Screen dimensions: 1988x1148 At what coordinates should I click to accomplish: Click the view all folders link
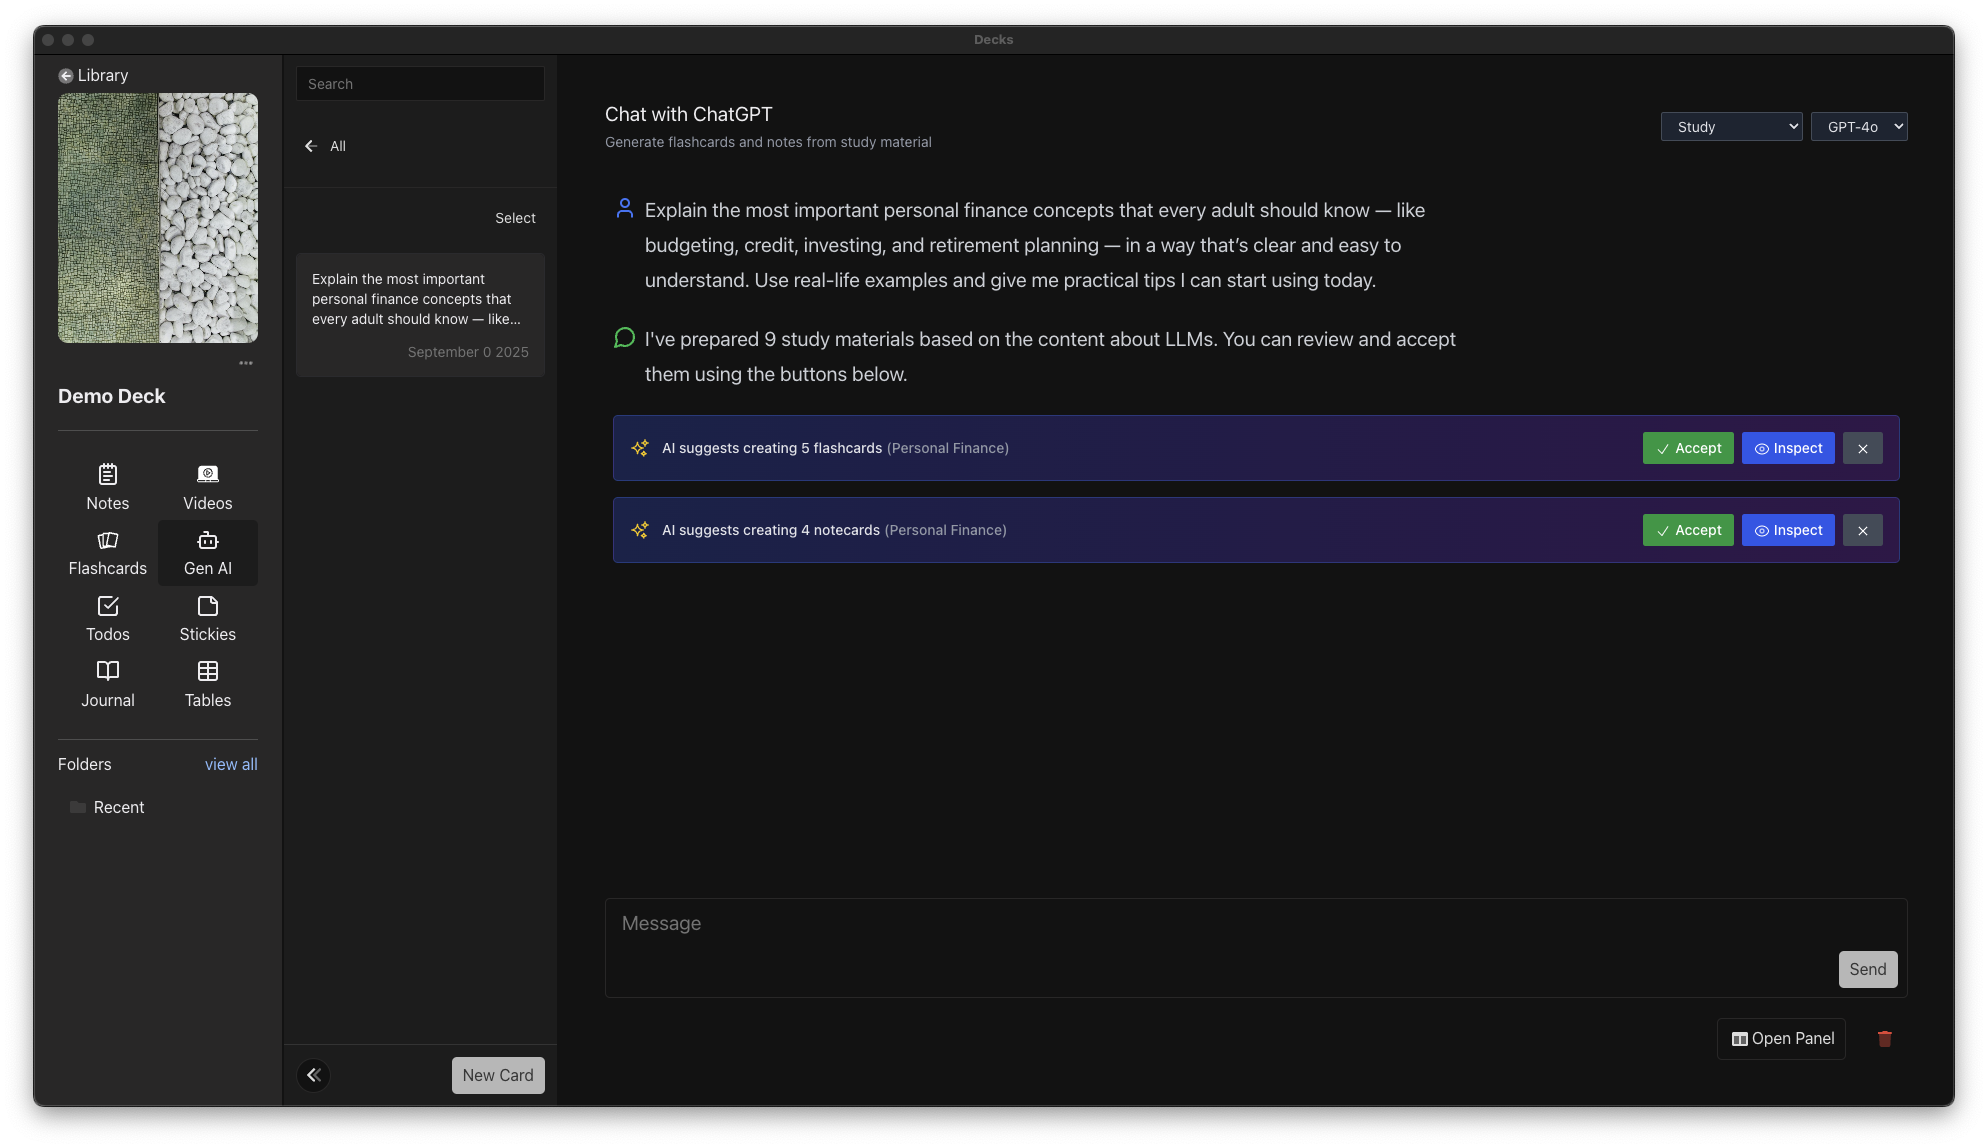pyautogui.click(x=231, y=764)
